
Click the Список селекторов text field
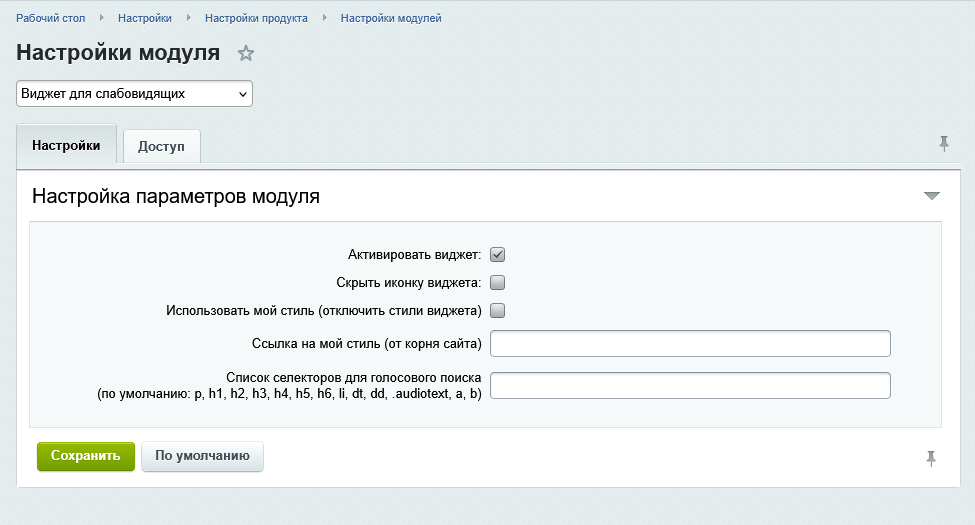click(690, 386)
